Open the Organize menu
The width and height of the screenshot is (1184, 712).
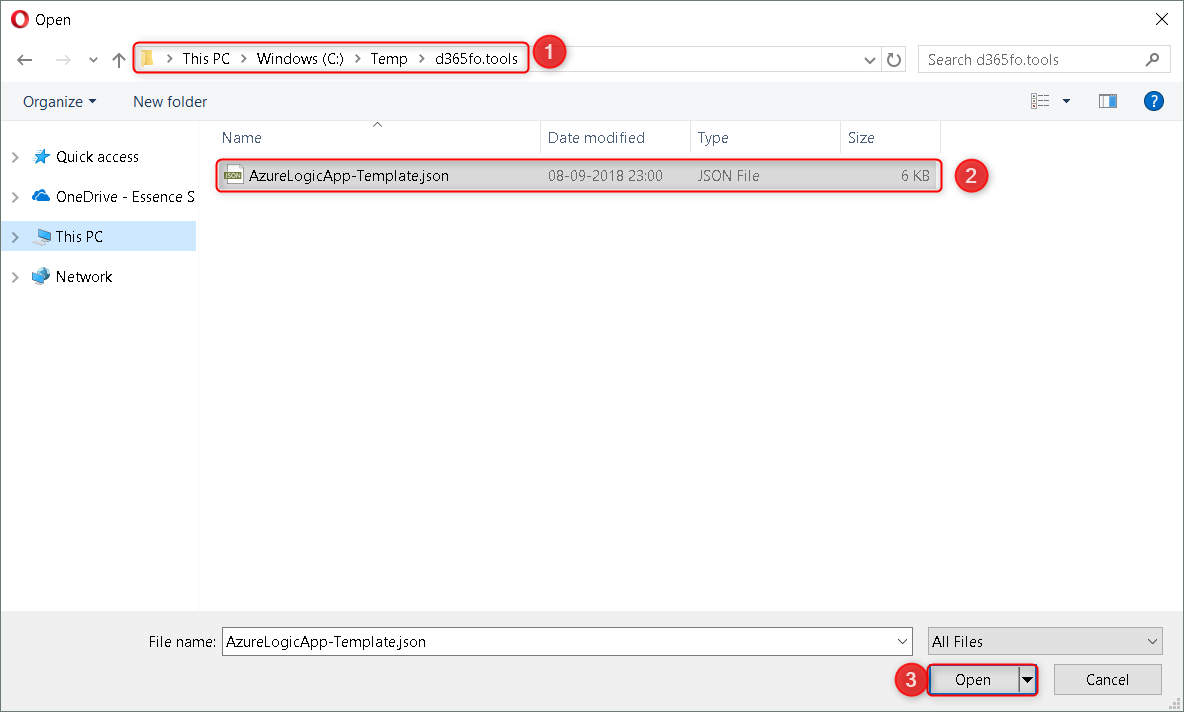(60, 101)
